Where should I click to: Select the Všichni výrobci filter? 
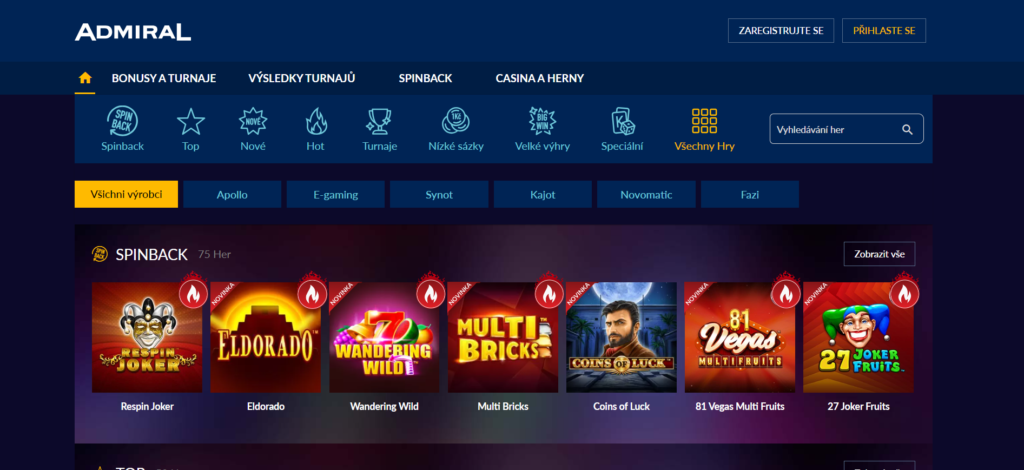coord(126,195)
